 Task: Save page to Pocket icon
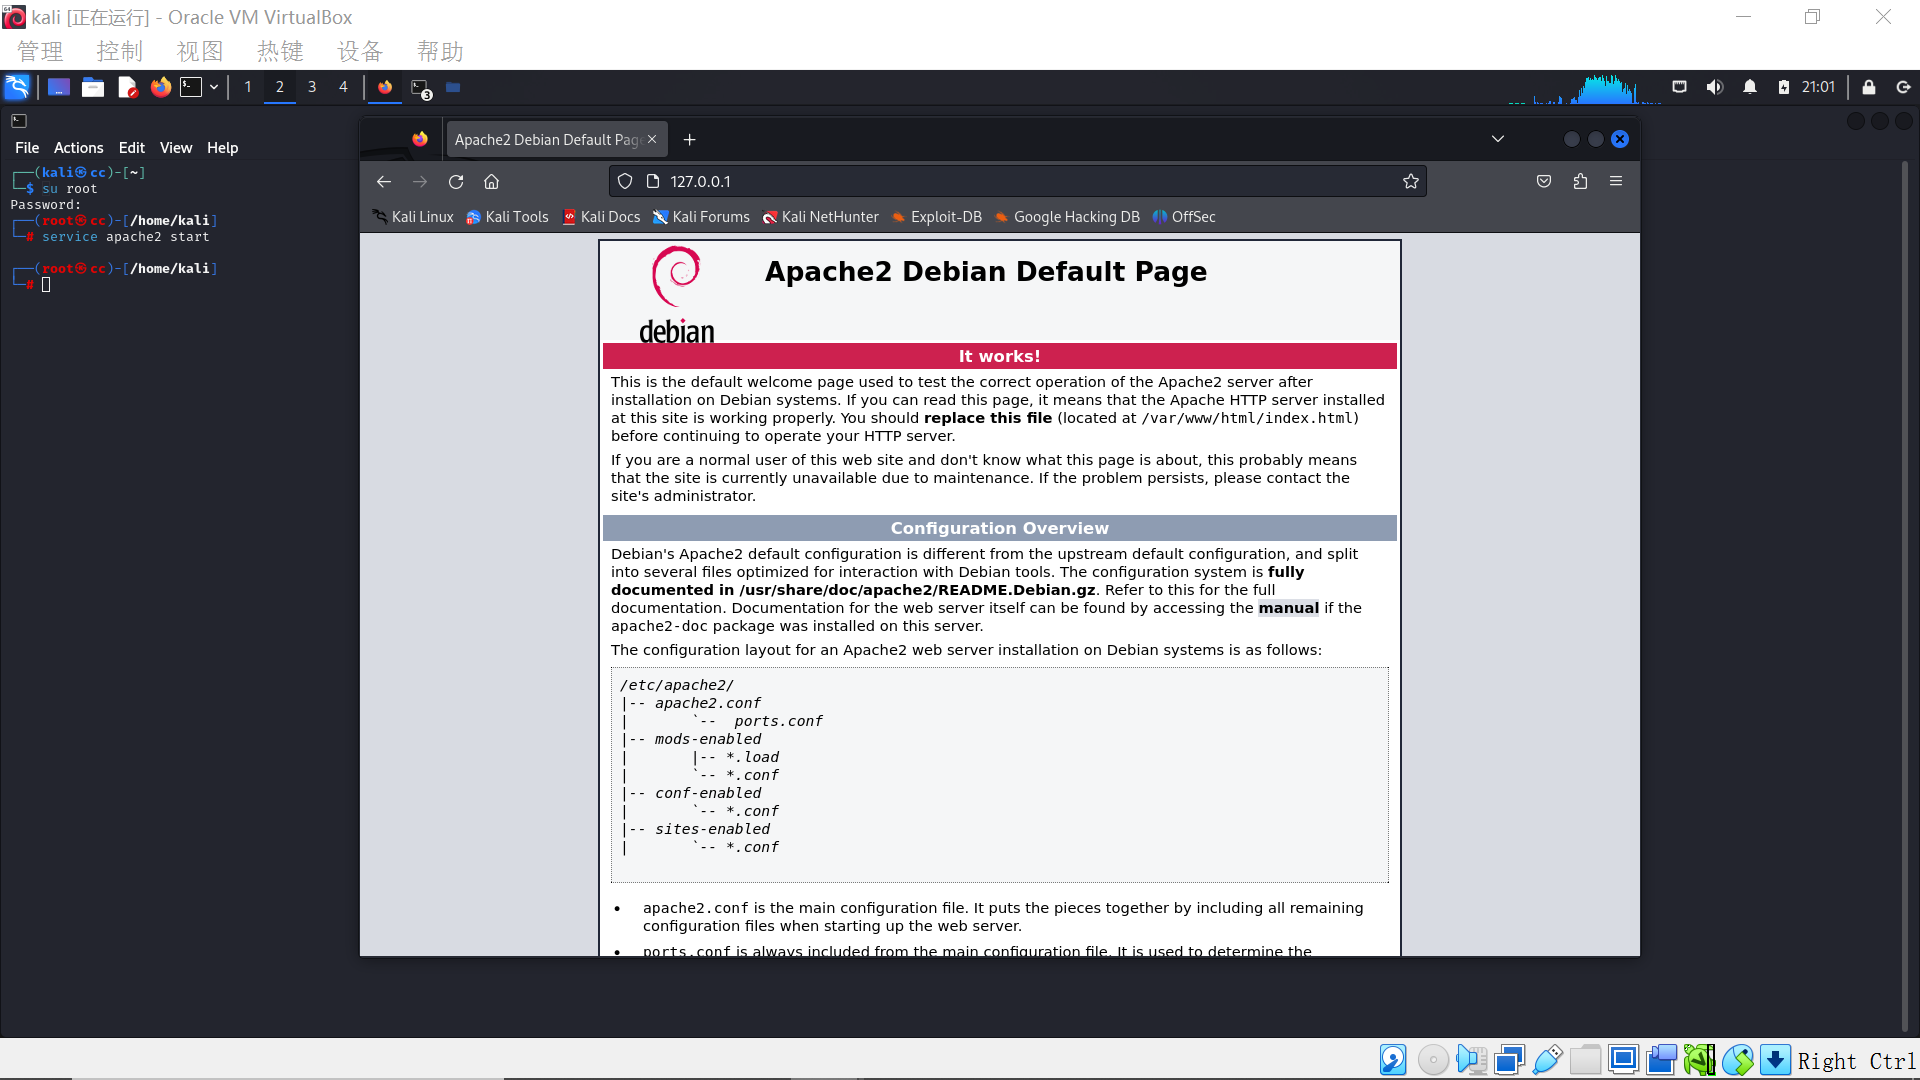tap(1544, 181)
